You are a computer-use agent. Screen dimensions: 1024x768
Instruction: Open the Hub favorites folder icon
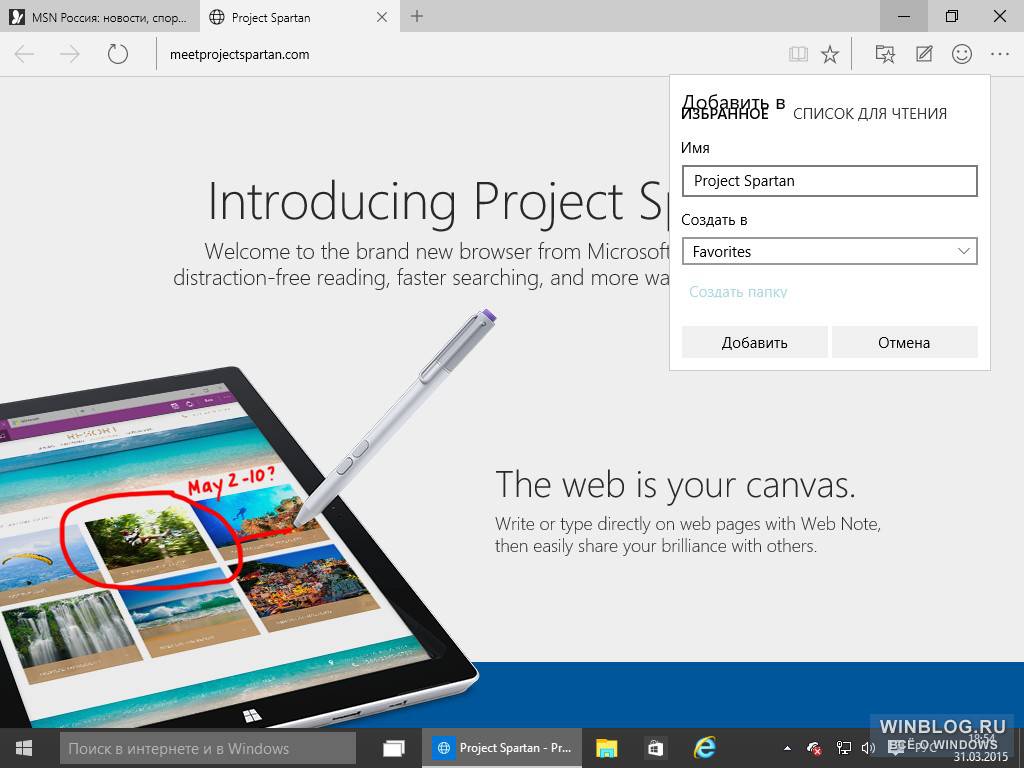tap(885, 54)
